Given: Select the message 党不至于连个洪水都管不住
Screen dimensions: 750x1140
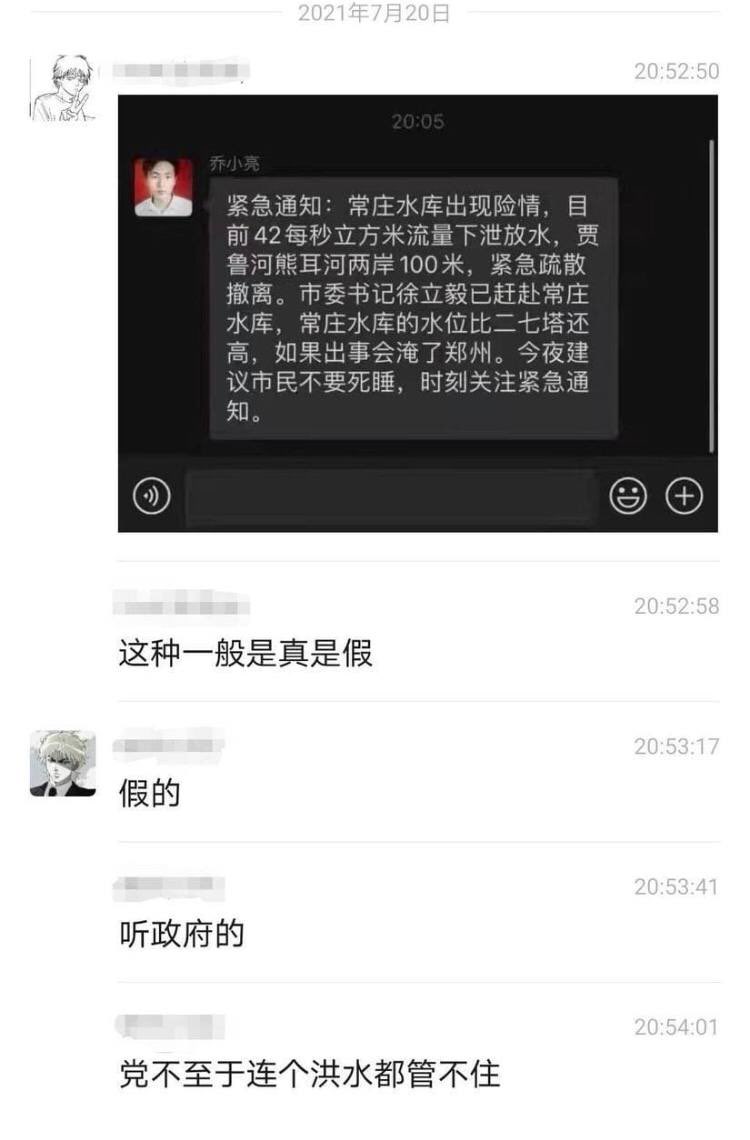Looking at the screenshot, I should [x=310, y=1075].
